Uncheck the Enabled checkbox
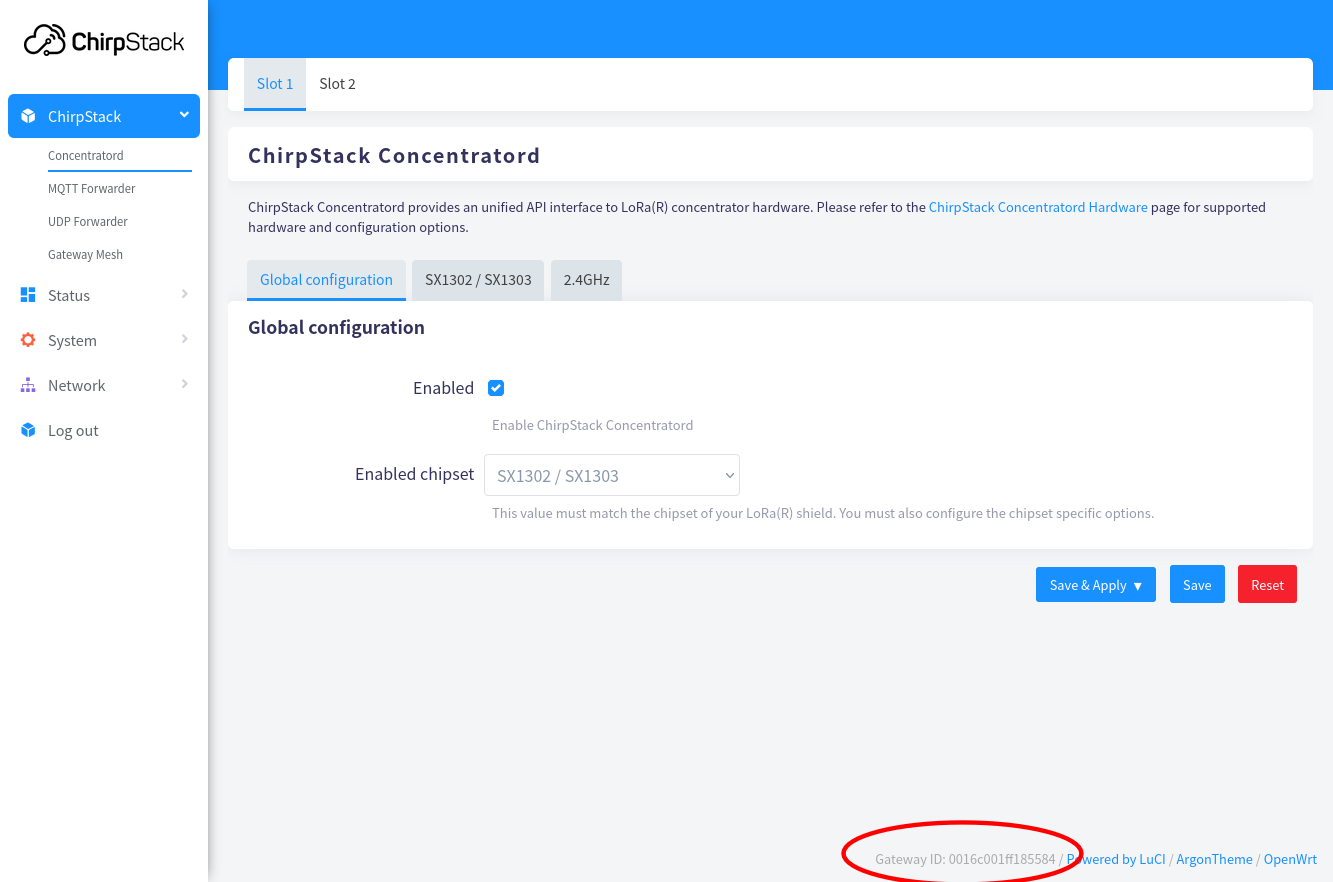This screenshot has width=1333, height=882. pos(496,388)
